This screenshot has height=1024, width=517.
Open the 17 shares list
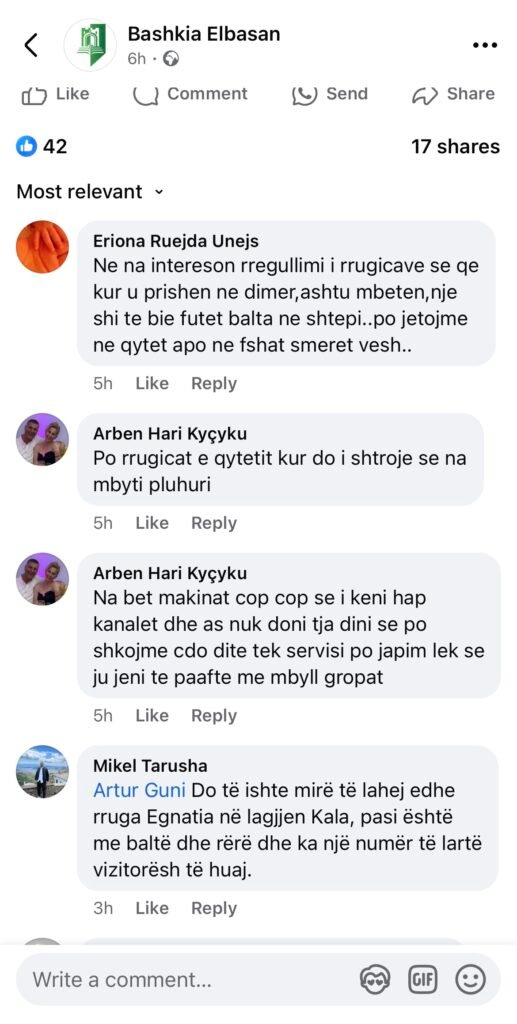455,146
